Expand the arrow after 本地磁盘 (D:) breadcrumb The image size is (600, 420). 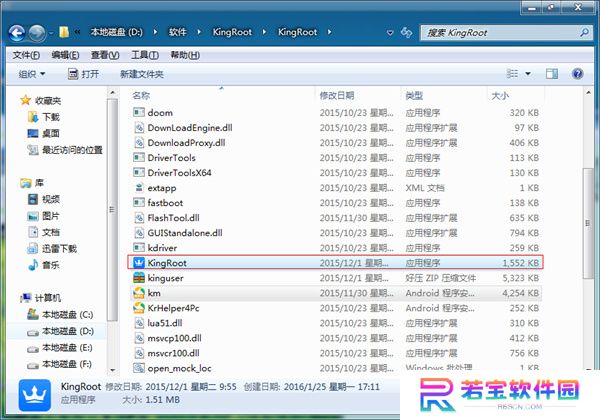click(155, 32)
